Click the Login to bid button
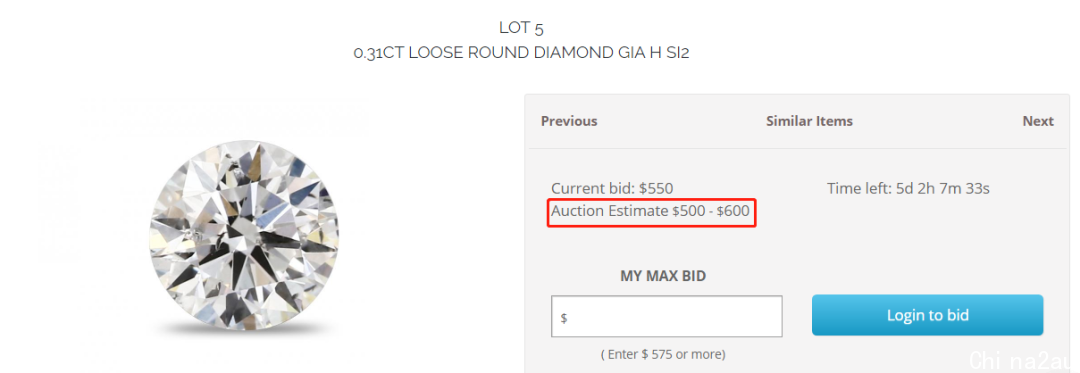 (927, 315)
